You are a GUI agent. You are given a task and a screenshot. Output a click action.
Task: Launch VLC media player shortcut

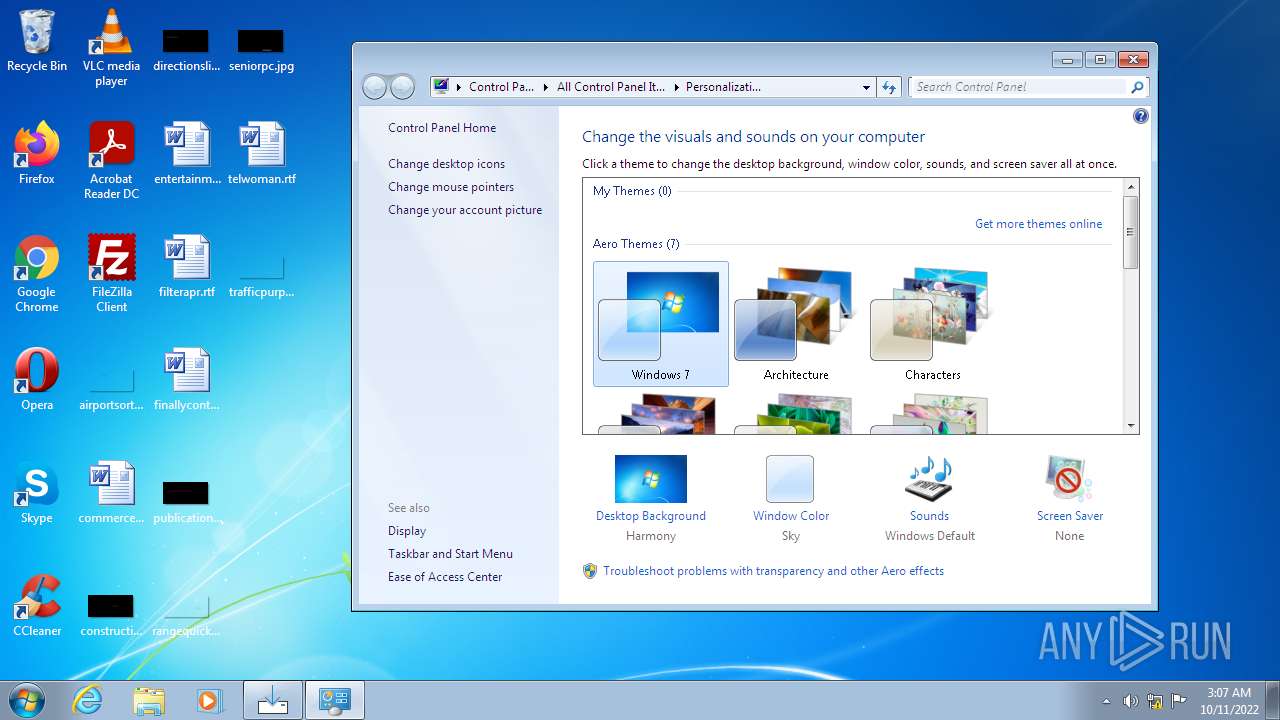[111, 48]
